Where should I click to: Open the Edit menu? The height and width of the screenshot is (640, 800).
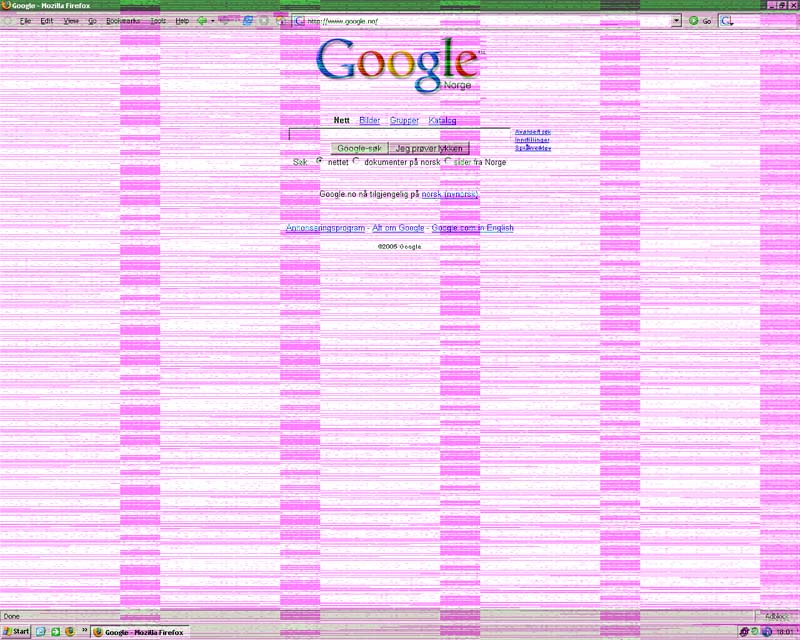coord(46,21)
